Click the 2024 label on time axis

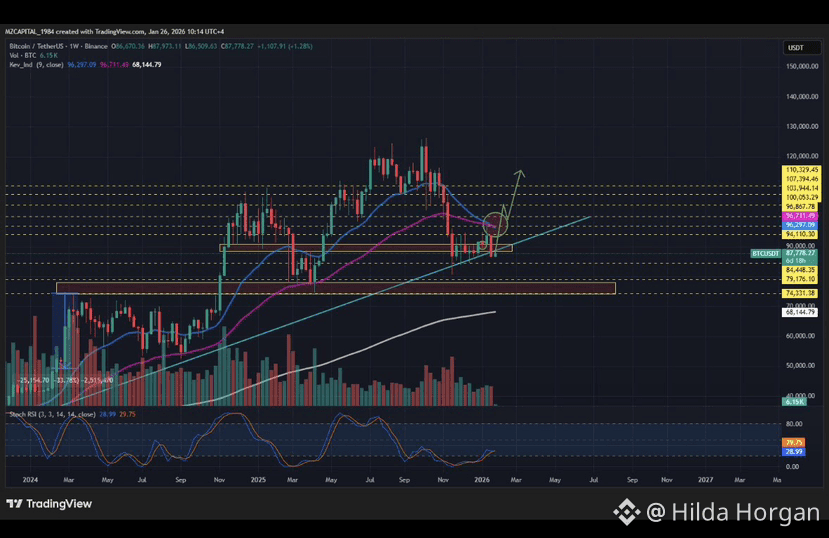coord(30,480)
